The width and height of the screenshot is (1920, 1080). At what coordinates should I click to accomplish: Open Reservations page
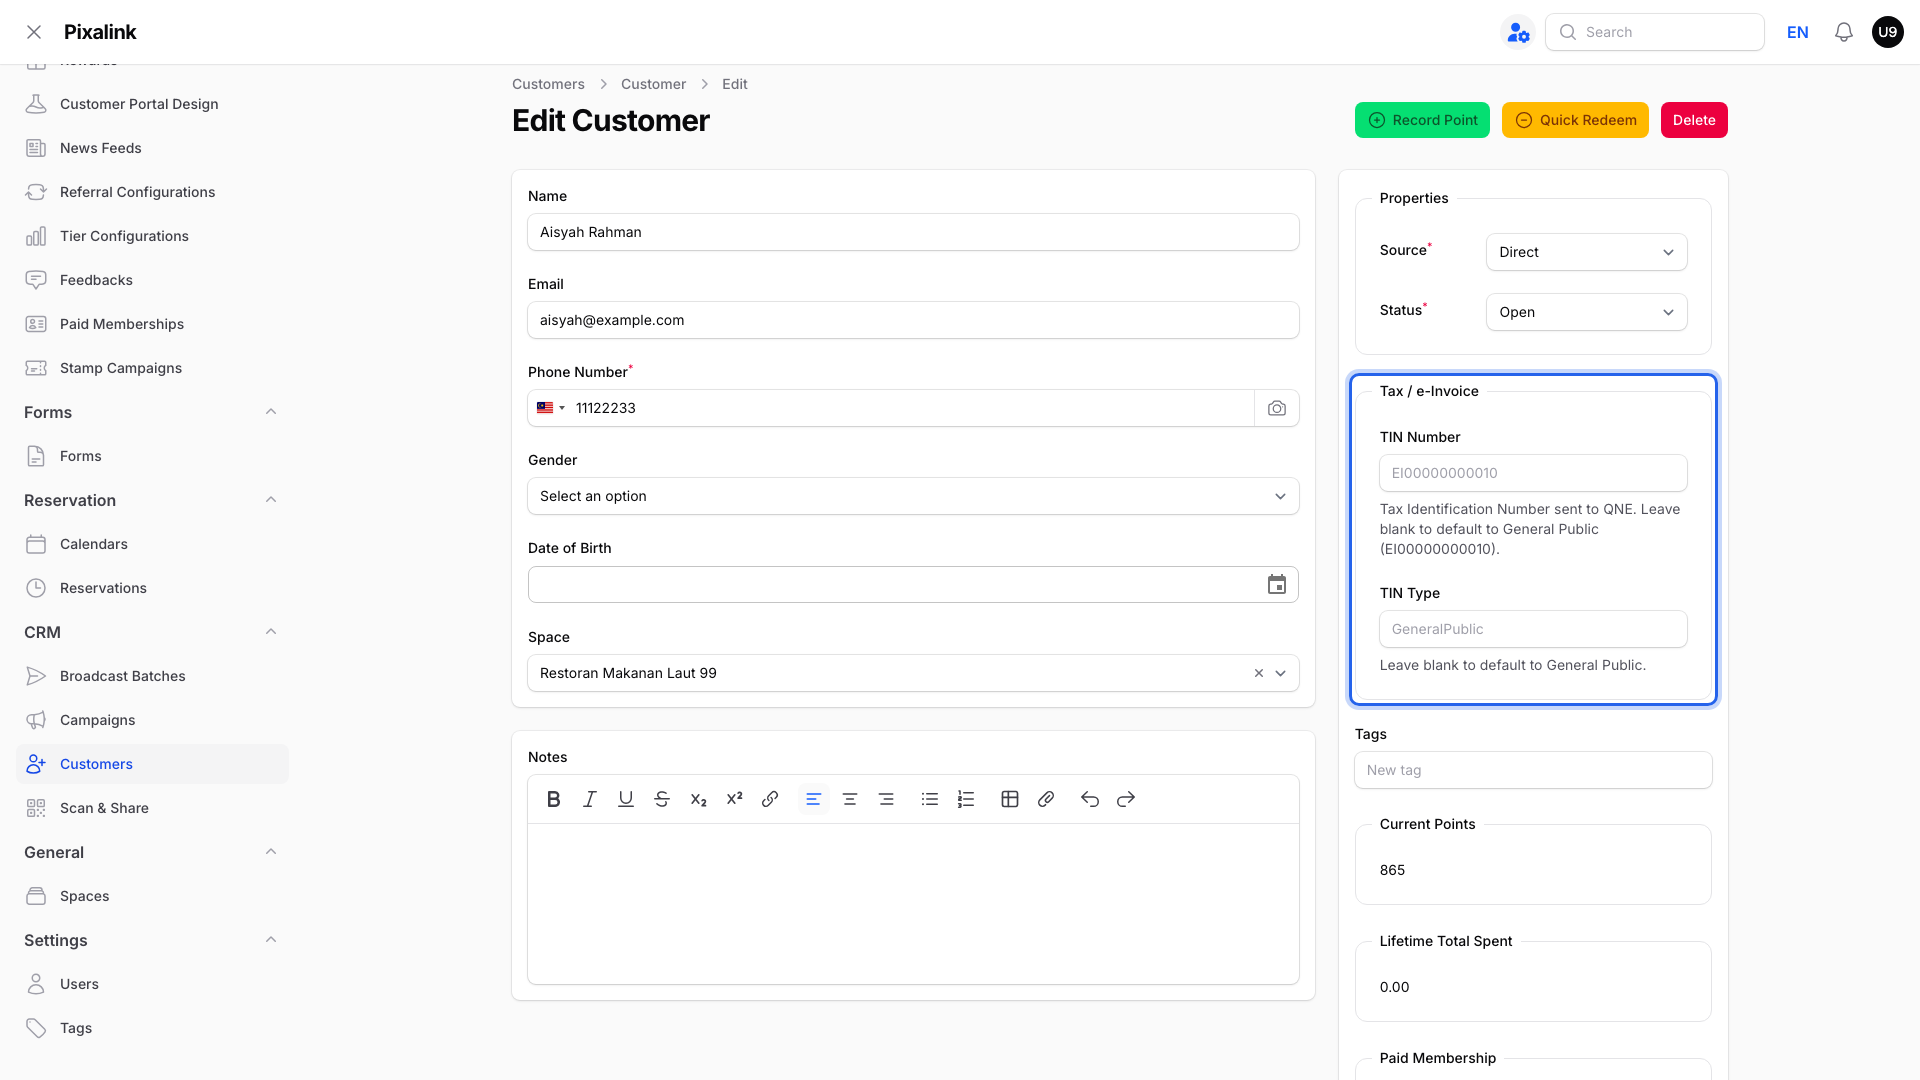152,588
